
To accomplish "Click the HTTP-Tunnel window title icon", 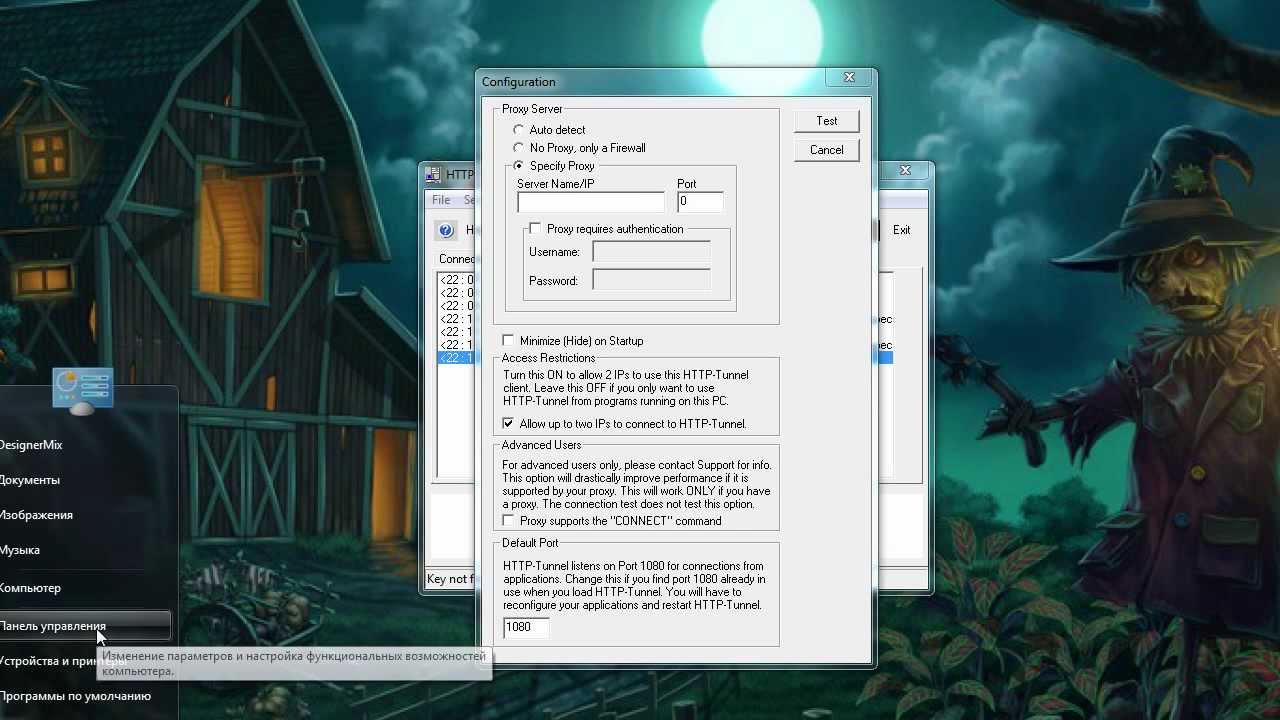I will pyautogui.click(x=433, y=174).
